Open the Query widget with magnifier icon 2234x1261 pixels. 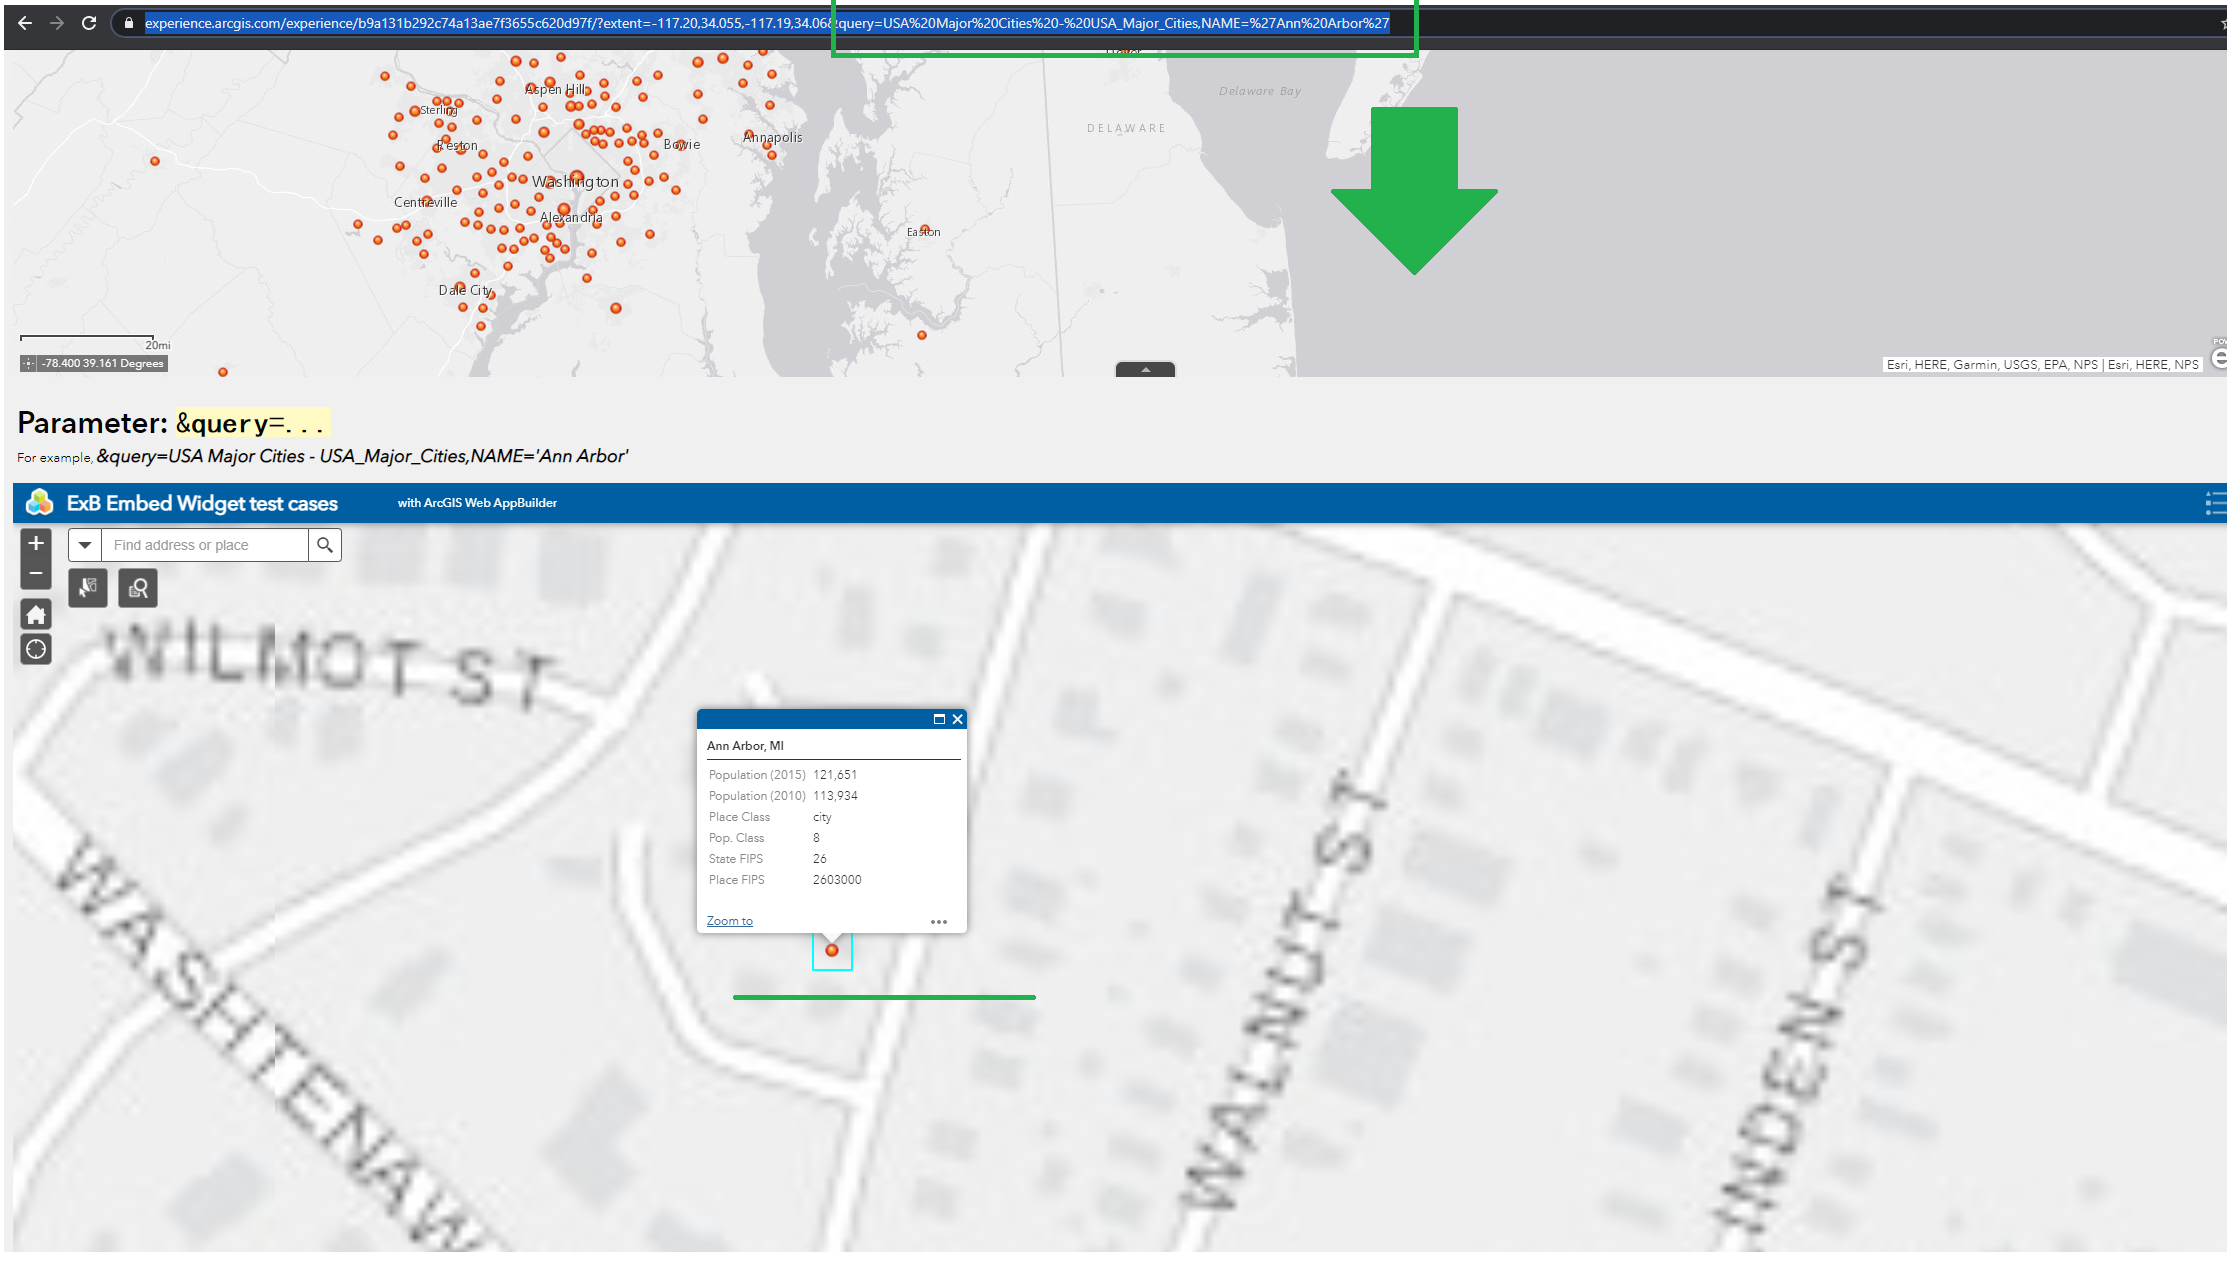click(x=138, y=588)
